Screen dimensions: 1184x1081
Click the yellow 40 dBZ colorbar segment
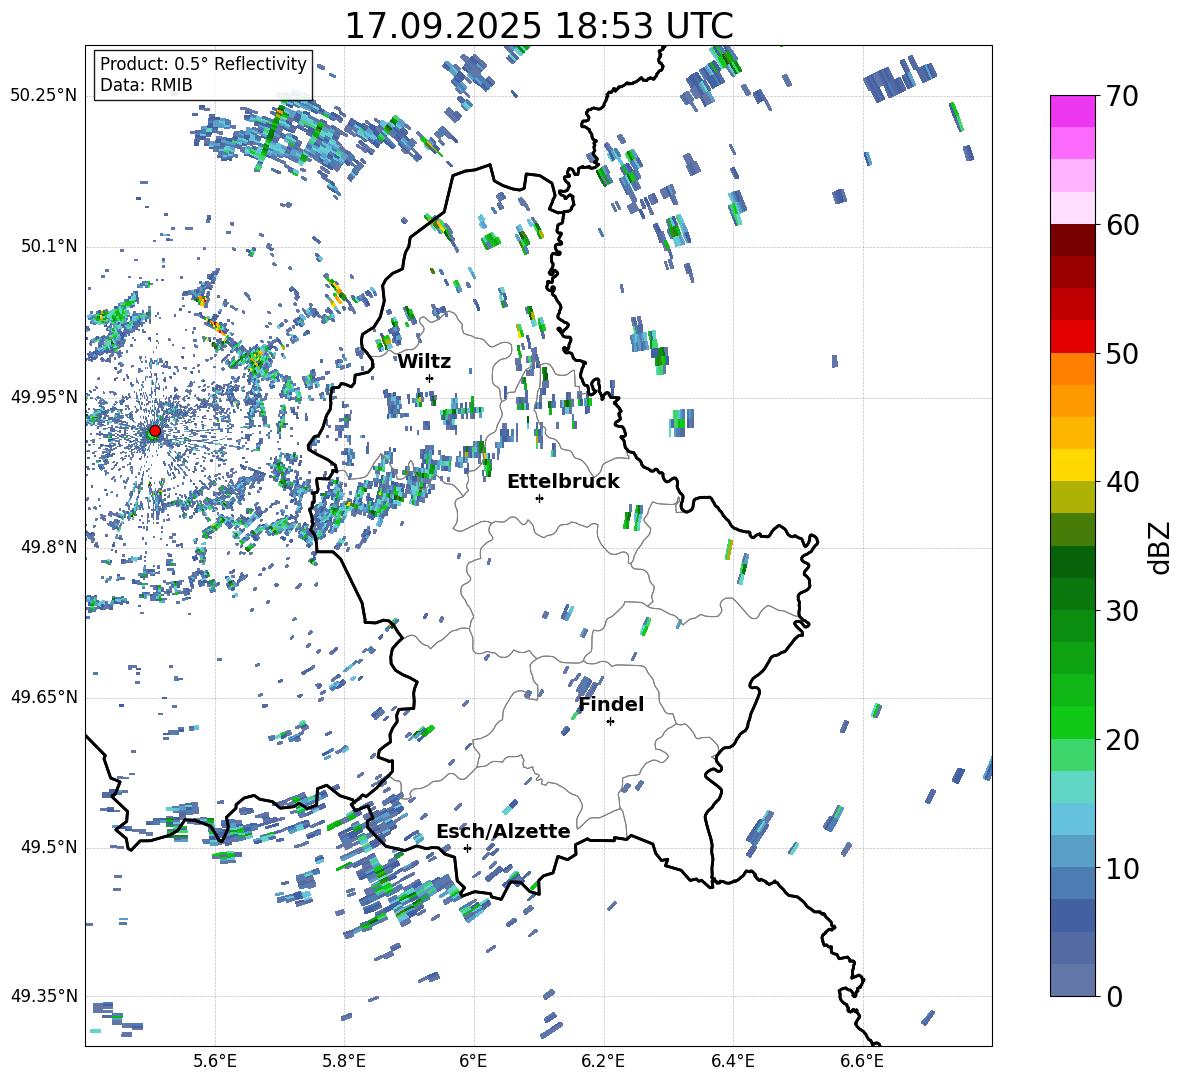pos(1072,465)
